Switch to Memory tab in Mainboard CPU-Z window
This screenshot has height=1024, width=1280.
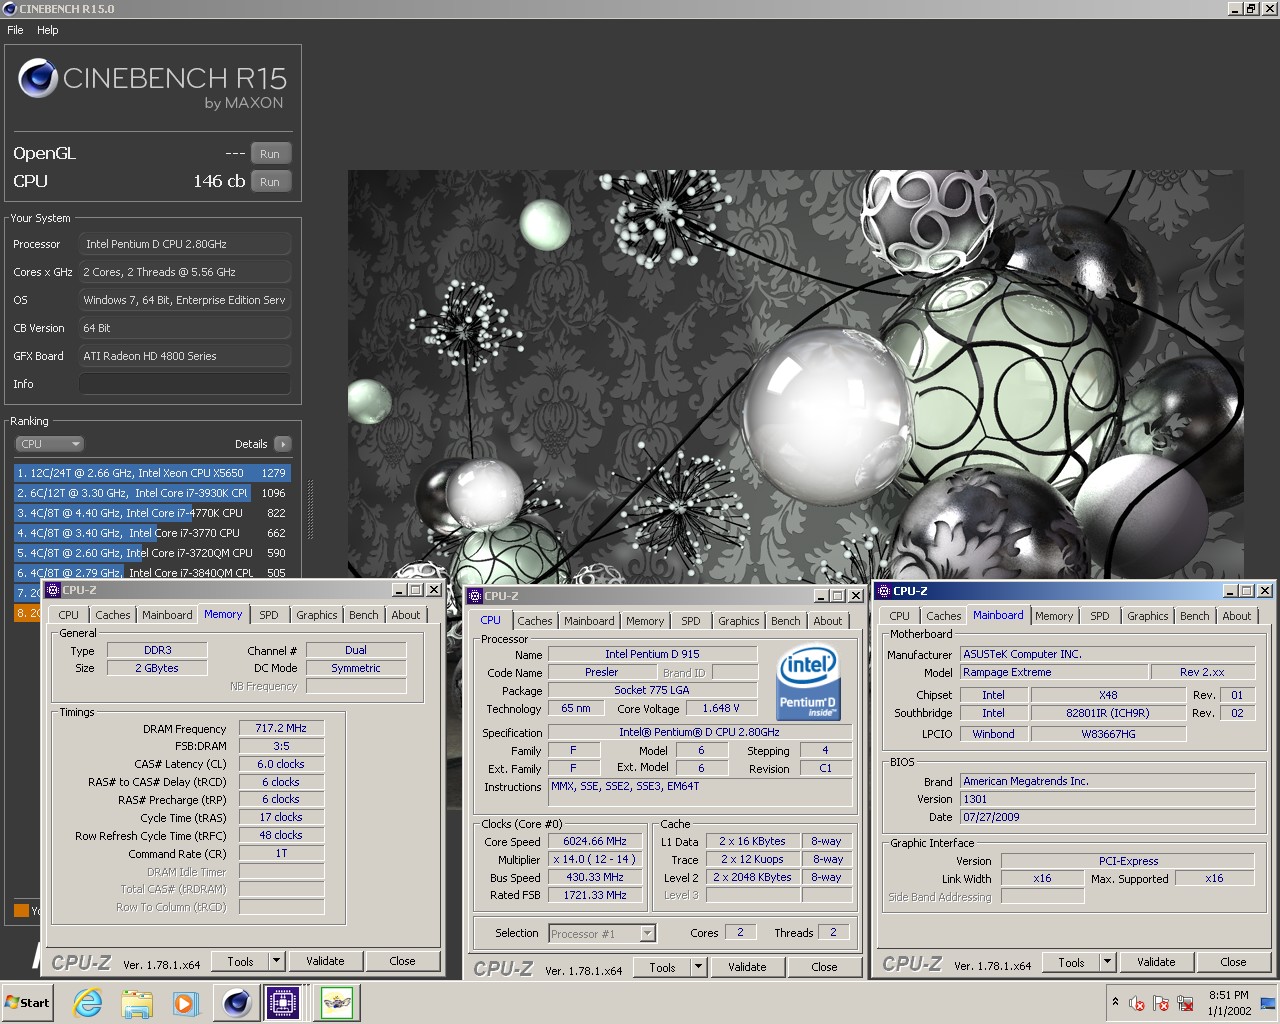[x=1054, y=616]
